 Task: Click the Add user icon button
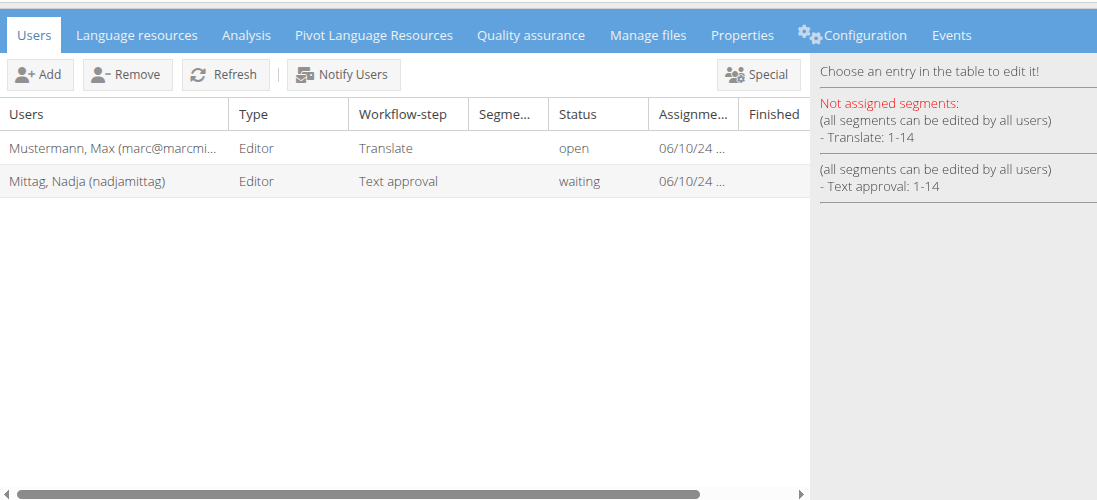[x=26, y=75]
